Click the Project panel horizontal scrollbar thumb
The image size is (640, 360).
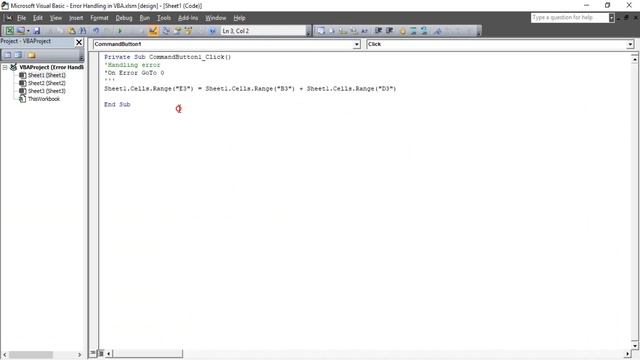[x=31, y=355]
